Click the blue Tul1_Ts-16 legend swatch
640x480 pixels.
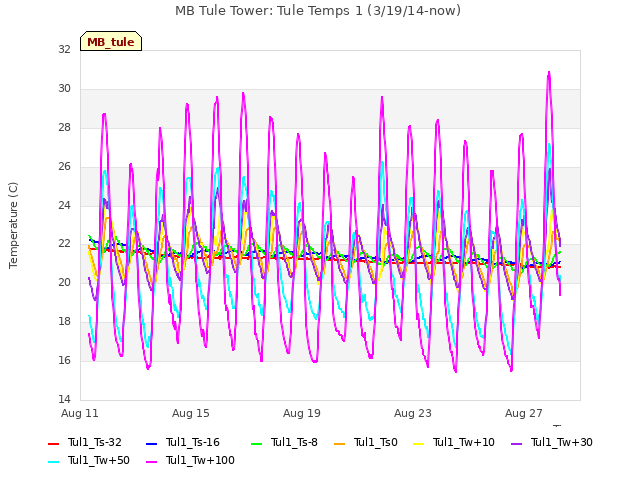151,443
